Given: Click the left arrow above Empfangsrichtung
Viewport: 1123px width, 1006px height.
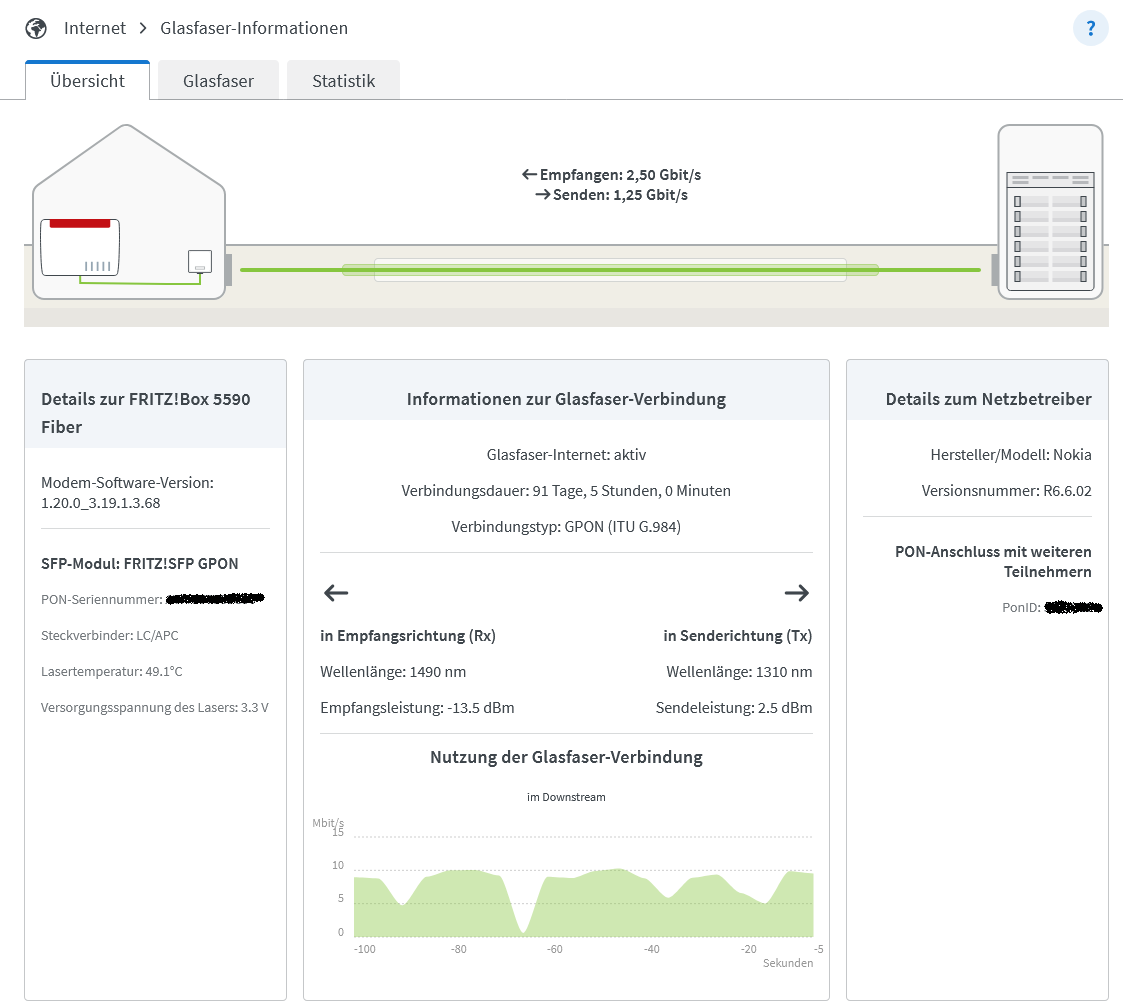Looking at the screenshot, I should 336,593.
